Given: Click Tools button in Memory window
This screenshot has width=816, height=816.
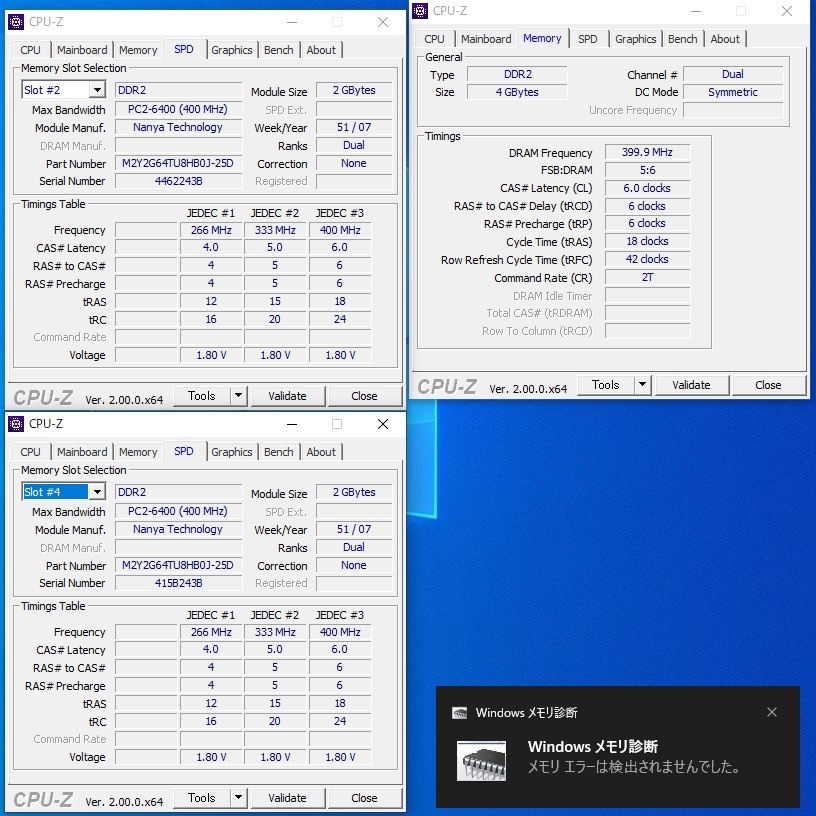Looking at the screenshot, I should [606, 385].
